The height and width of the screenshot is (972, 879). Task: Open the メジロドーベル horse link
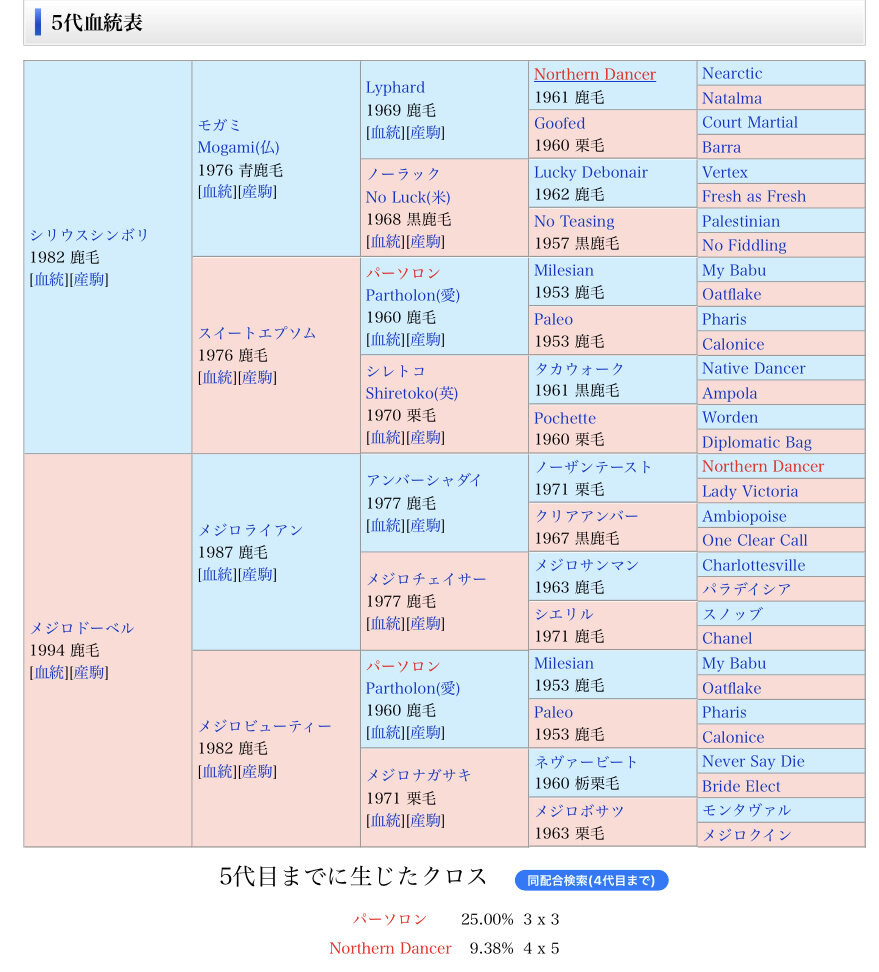[81, 628]
